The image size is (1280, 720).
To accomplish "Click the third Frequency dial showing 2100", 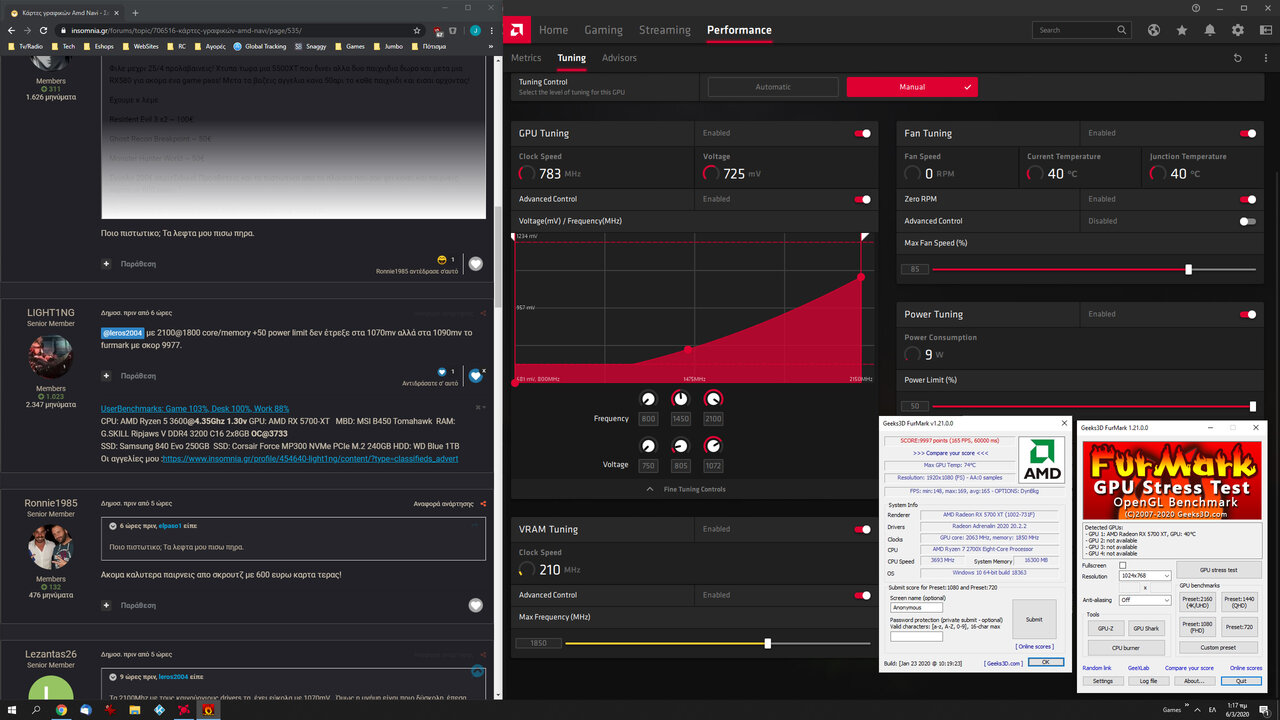I will coord(713,399).
